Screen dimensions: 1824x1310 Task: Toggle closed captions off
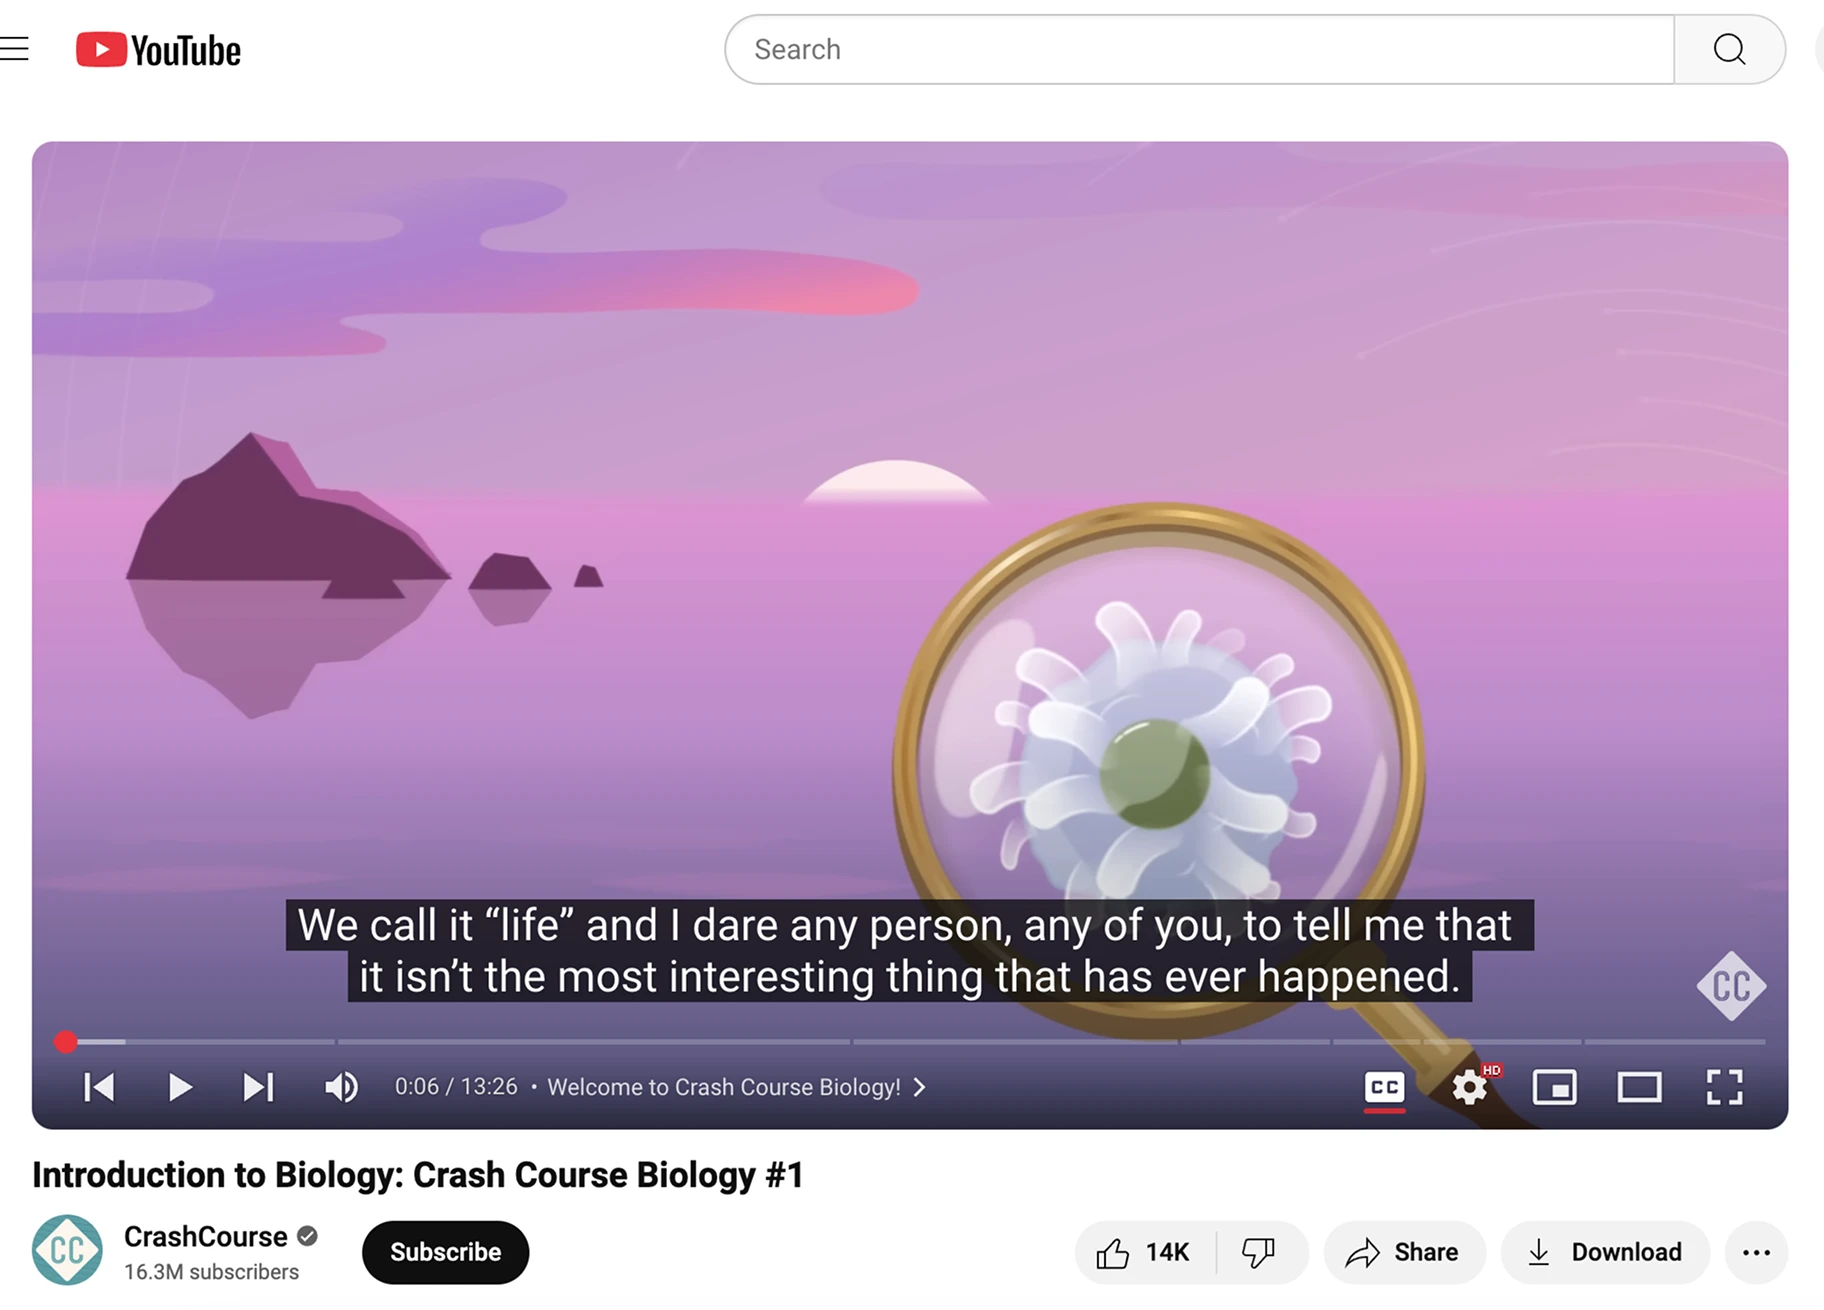point(1385,1087)
